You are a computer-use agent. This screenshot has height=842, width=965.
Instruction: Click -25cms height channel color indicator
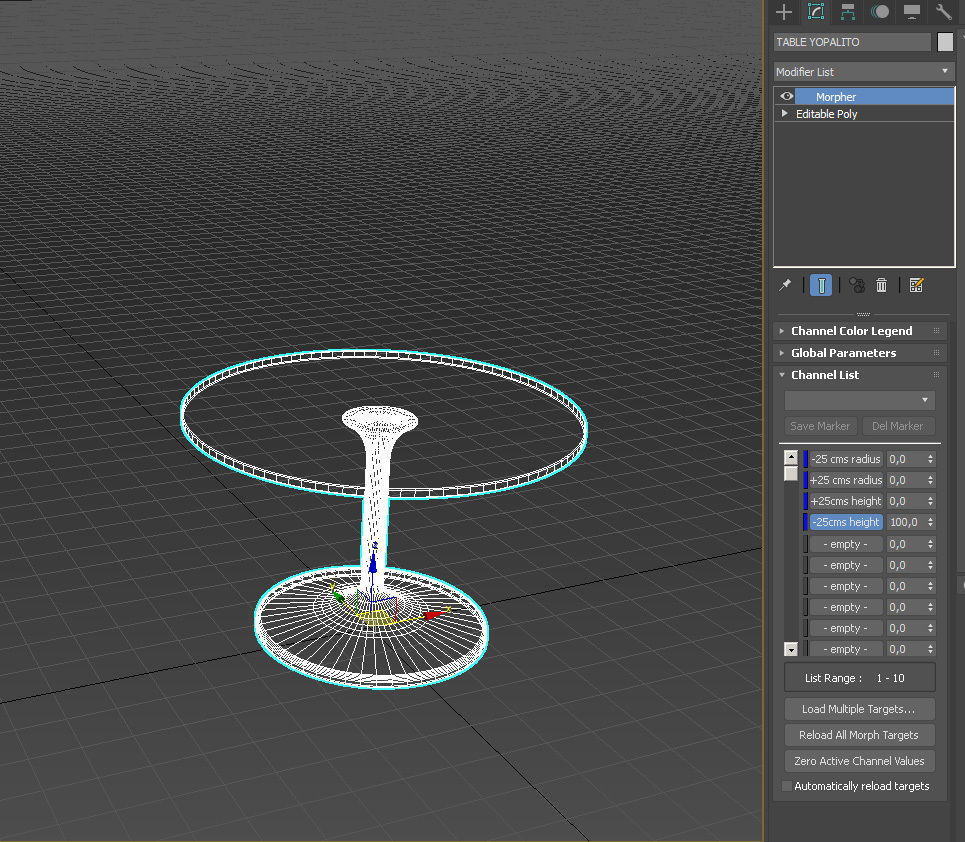805,522
